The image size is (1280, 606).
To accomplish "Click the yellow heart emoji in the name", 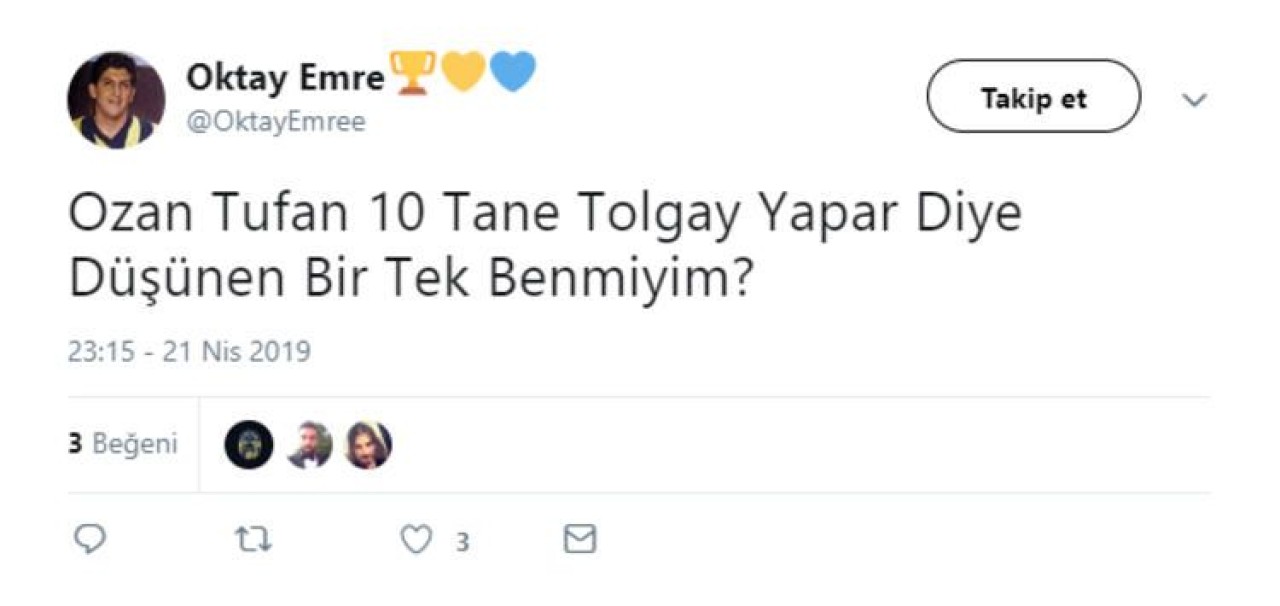I will tap(462, 72).
